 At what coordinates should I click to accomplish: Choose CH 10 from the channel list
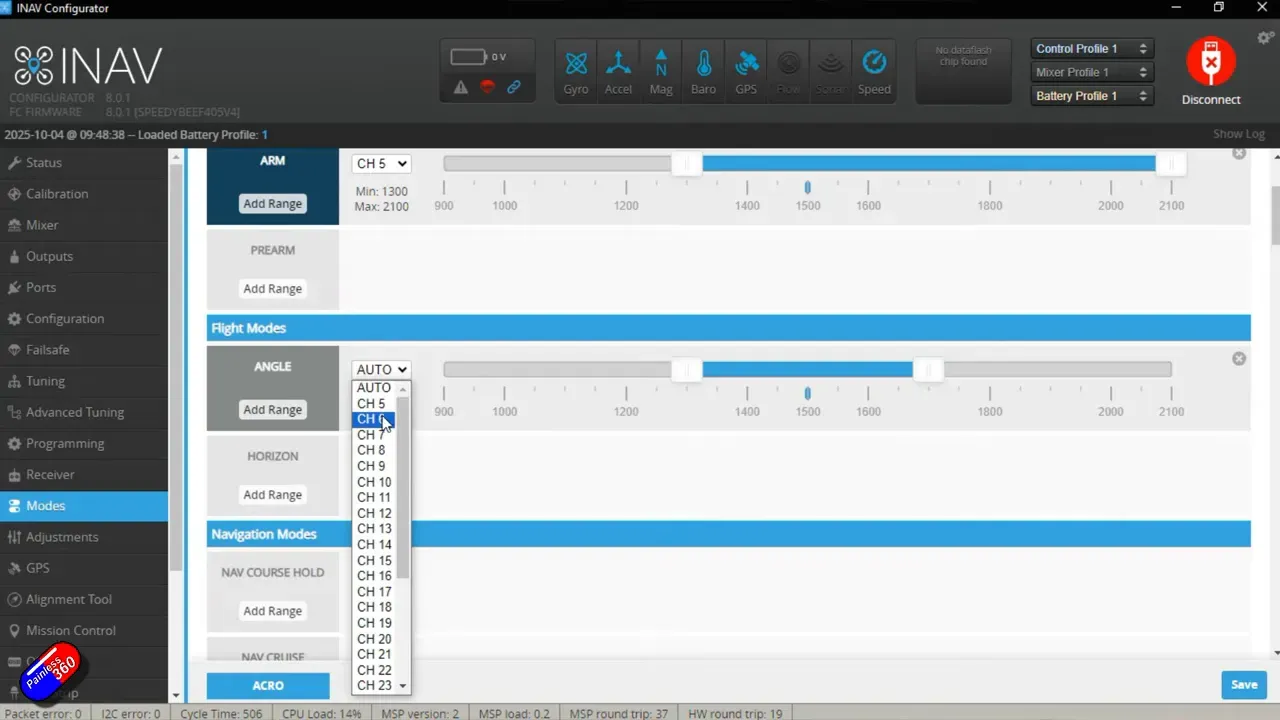pyautogui.click(x=374, y=482)
